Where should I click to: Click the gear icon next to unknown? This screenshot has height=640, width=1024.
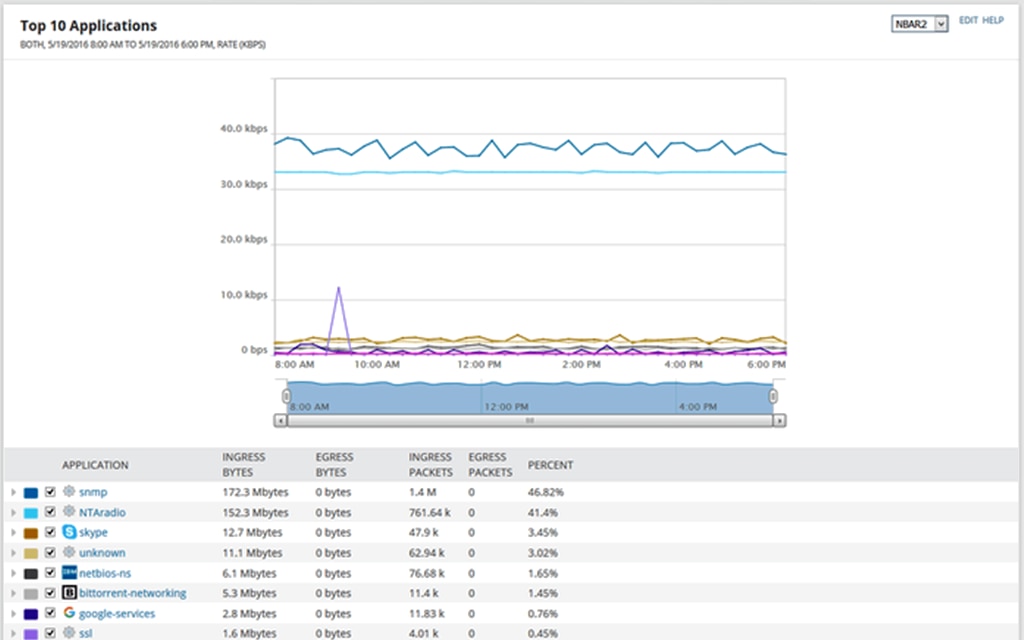tap(69, 552)
